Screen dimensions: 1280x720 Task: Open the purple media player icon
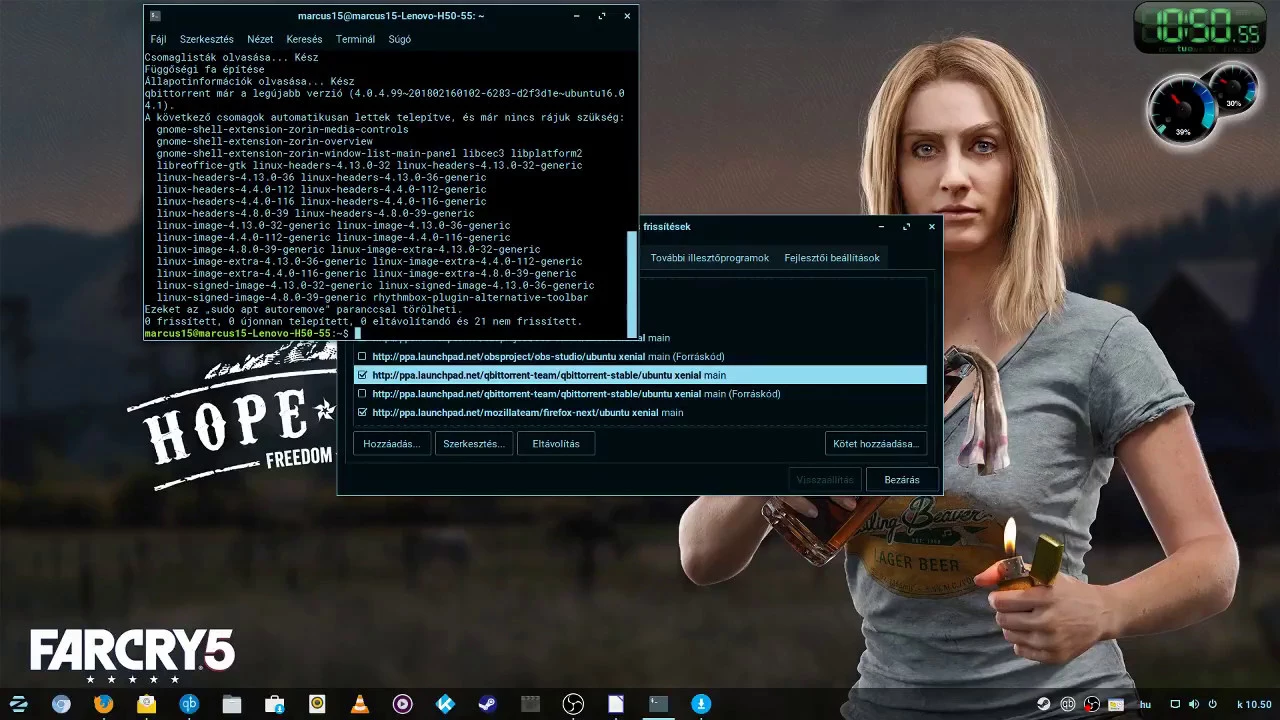(402, 704)
